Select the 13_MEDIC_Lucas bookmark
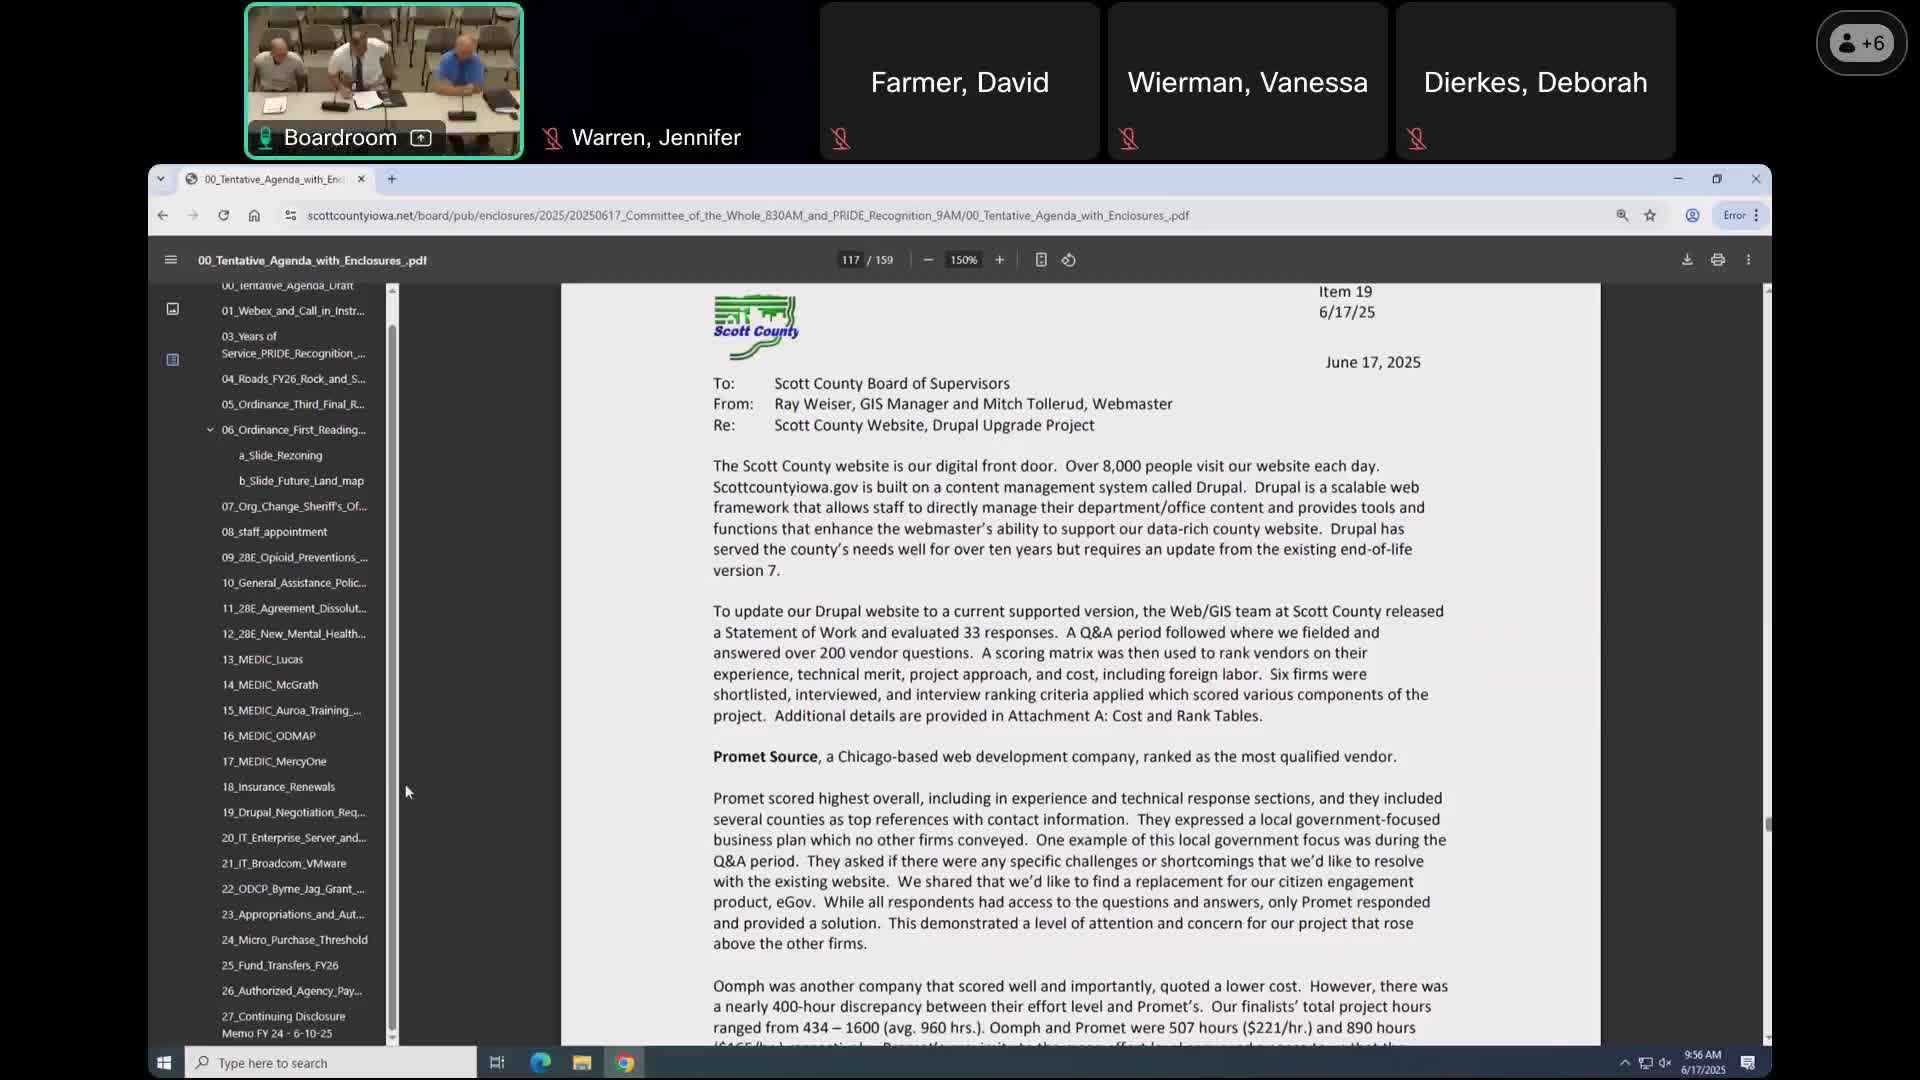This screenshot has height=1080, width=1920. [262, 659]
